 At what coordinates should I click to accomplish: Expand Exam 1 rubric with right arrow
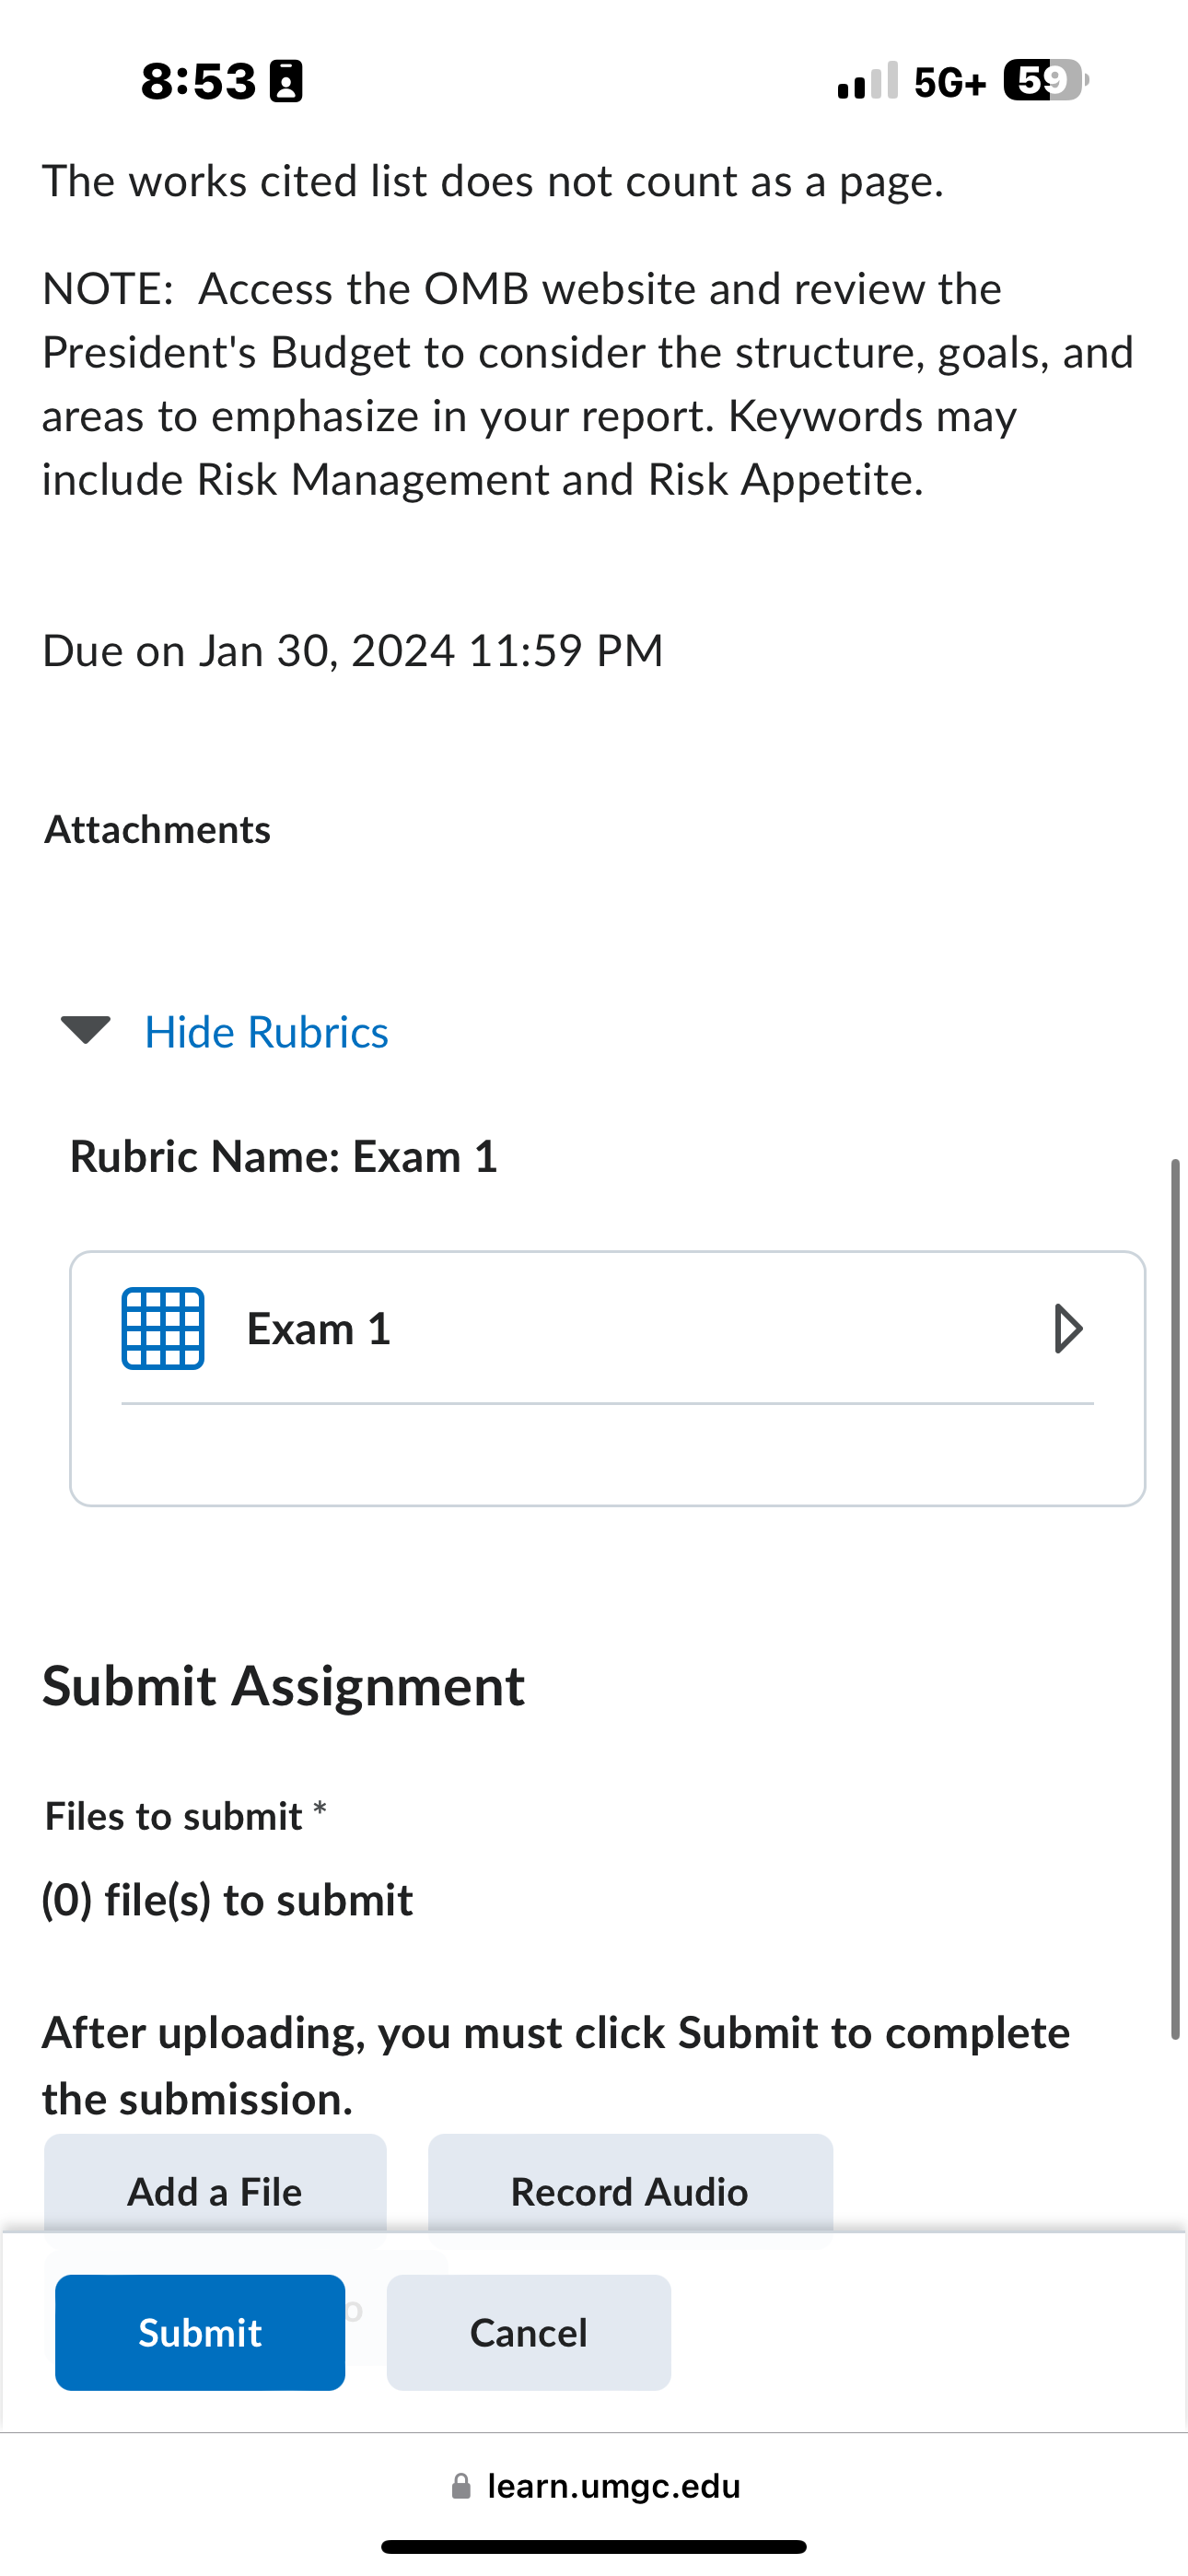[1068, 1329]
